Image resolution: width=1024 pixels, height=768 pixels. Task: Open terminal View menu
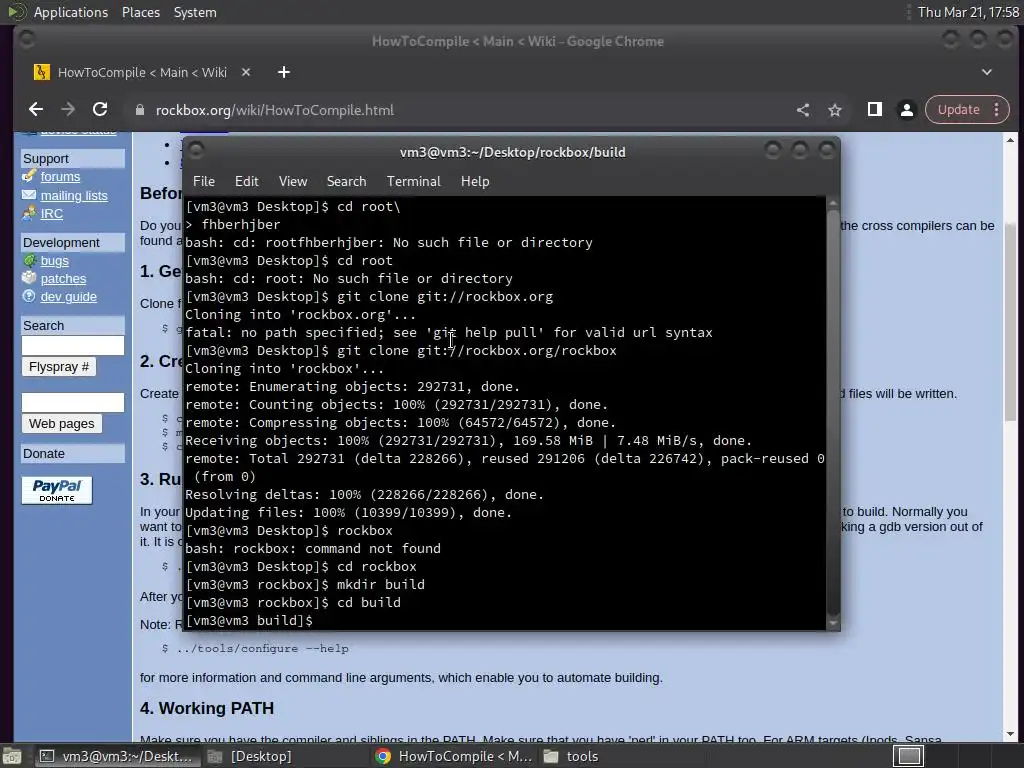click(x=293, y=182)
